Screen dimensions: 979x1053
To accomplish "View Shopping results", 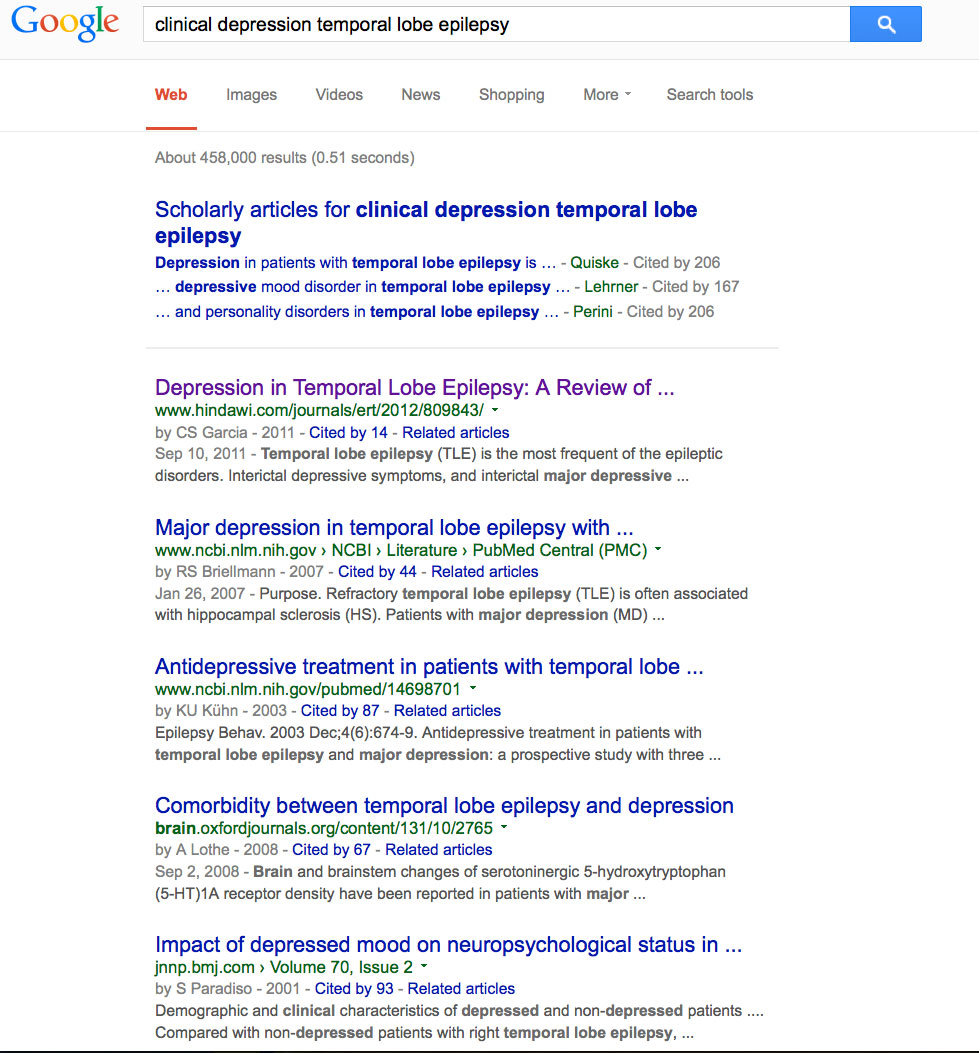I will pos(511,95).
